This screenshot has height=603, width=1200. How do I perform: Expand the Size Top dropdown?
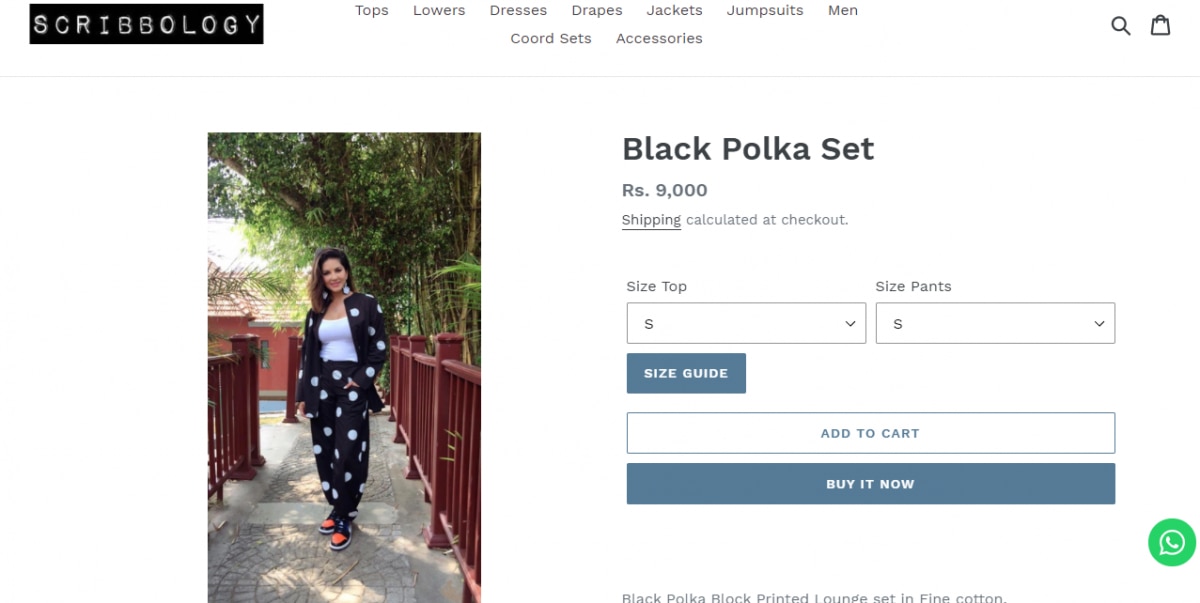746,324
